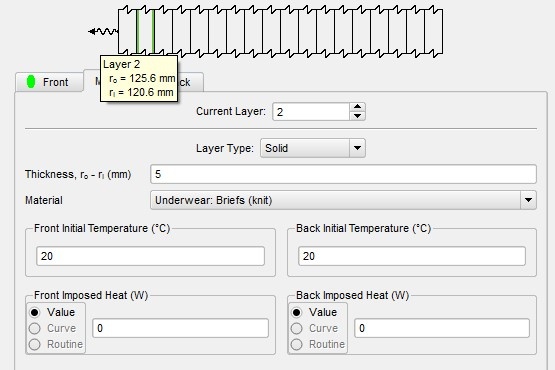The image size is (555, 370).
Task: Select the green highlighted layer in diagram
Action: 145,31
